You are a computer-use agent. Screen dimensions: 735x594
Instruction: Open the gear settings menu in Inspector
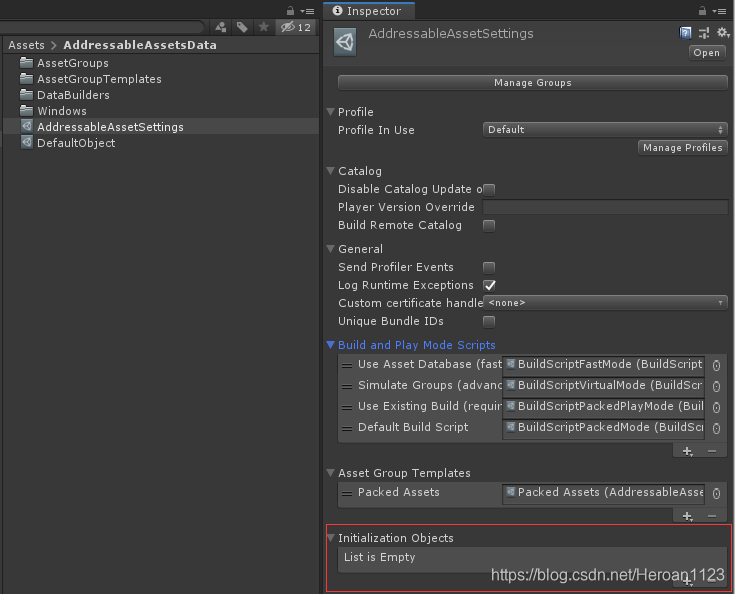[723, 33]
